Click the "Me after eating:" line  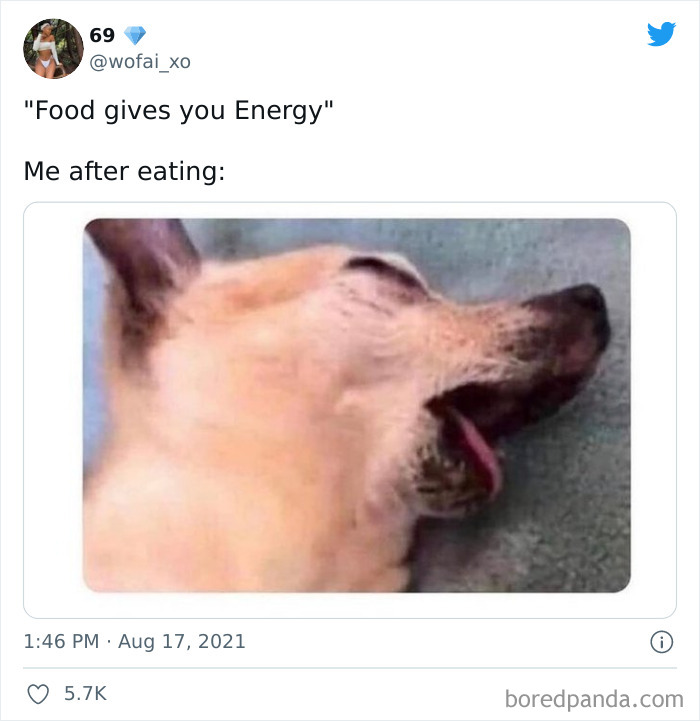click(124, 172)
